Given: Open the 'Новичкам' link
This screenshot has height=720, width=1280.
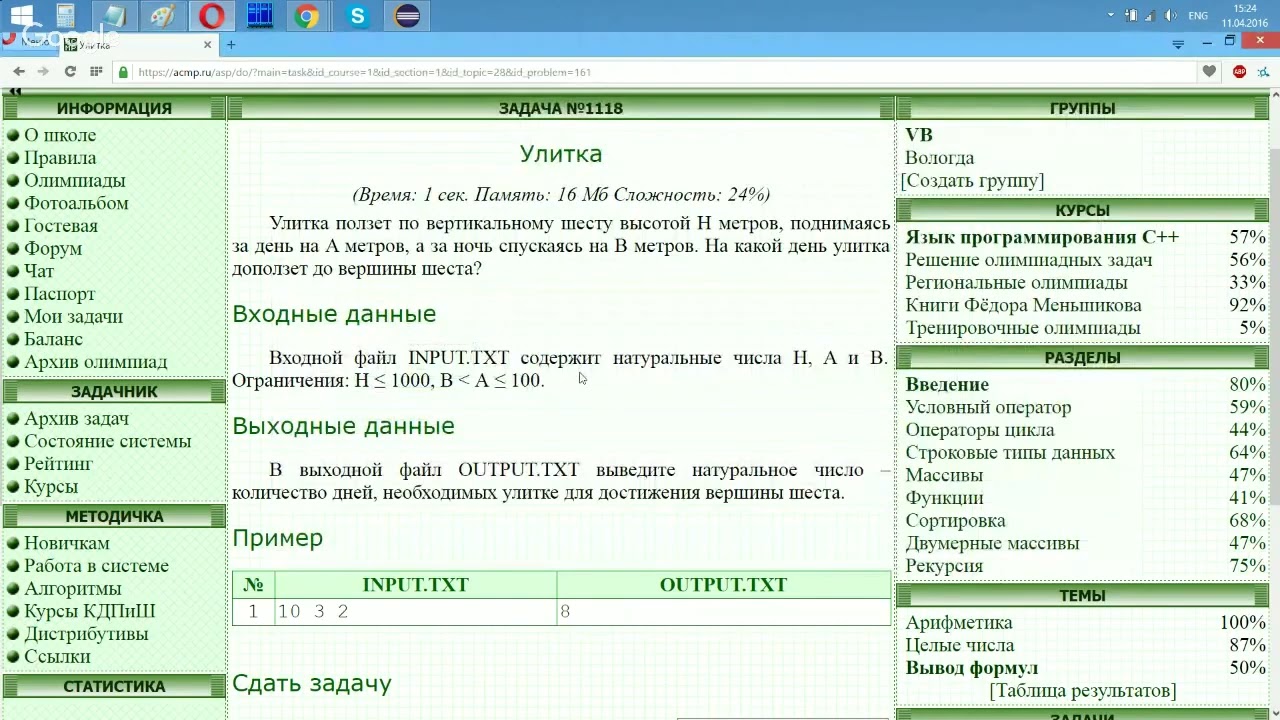Looking at the screenshot, I should pyautogui.click(x=67, y=543).
